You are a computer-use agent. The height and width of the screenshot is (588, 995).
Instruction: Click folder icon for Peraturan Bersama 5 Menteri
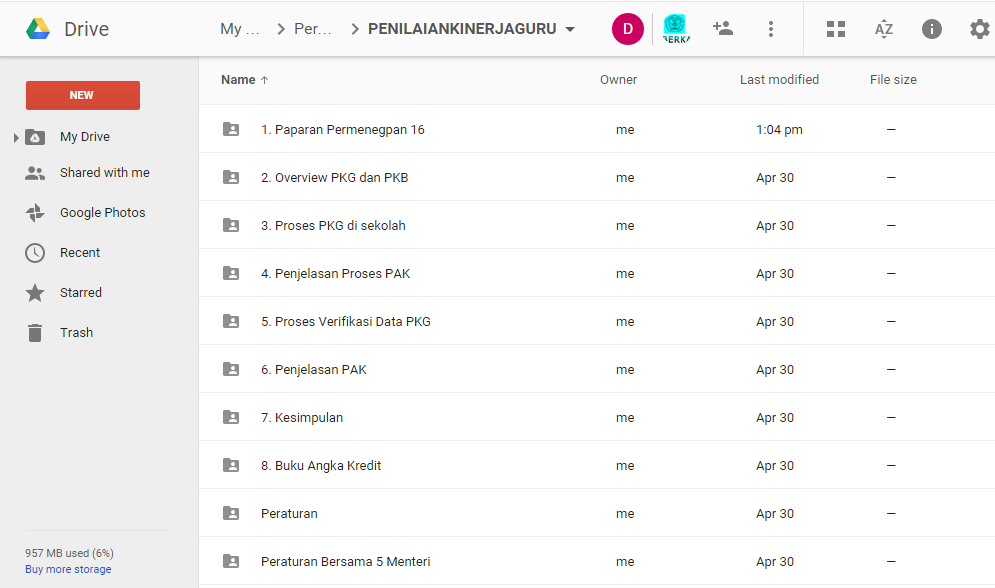click(x=231, y=561)
